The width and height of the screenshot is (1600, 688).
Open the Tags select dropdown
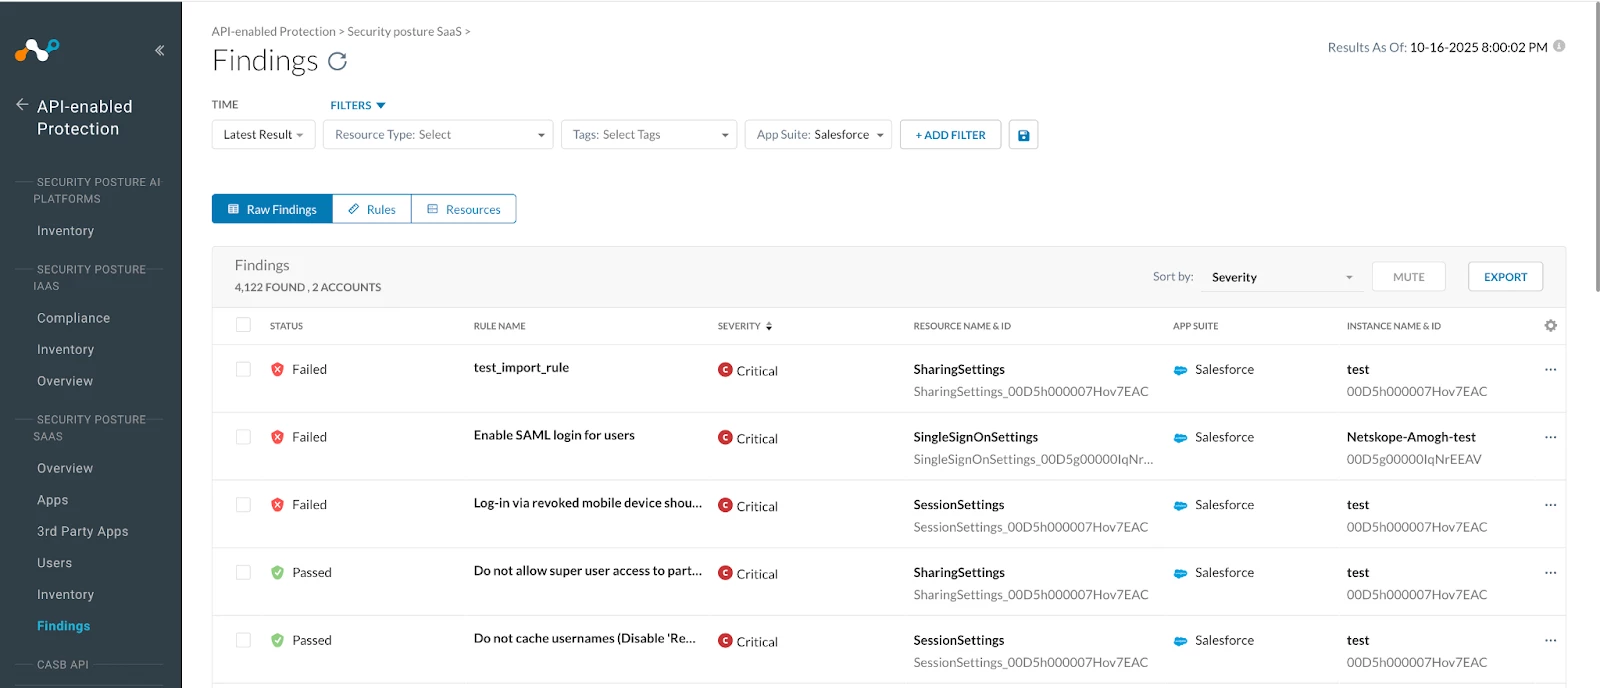[649, 135]
